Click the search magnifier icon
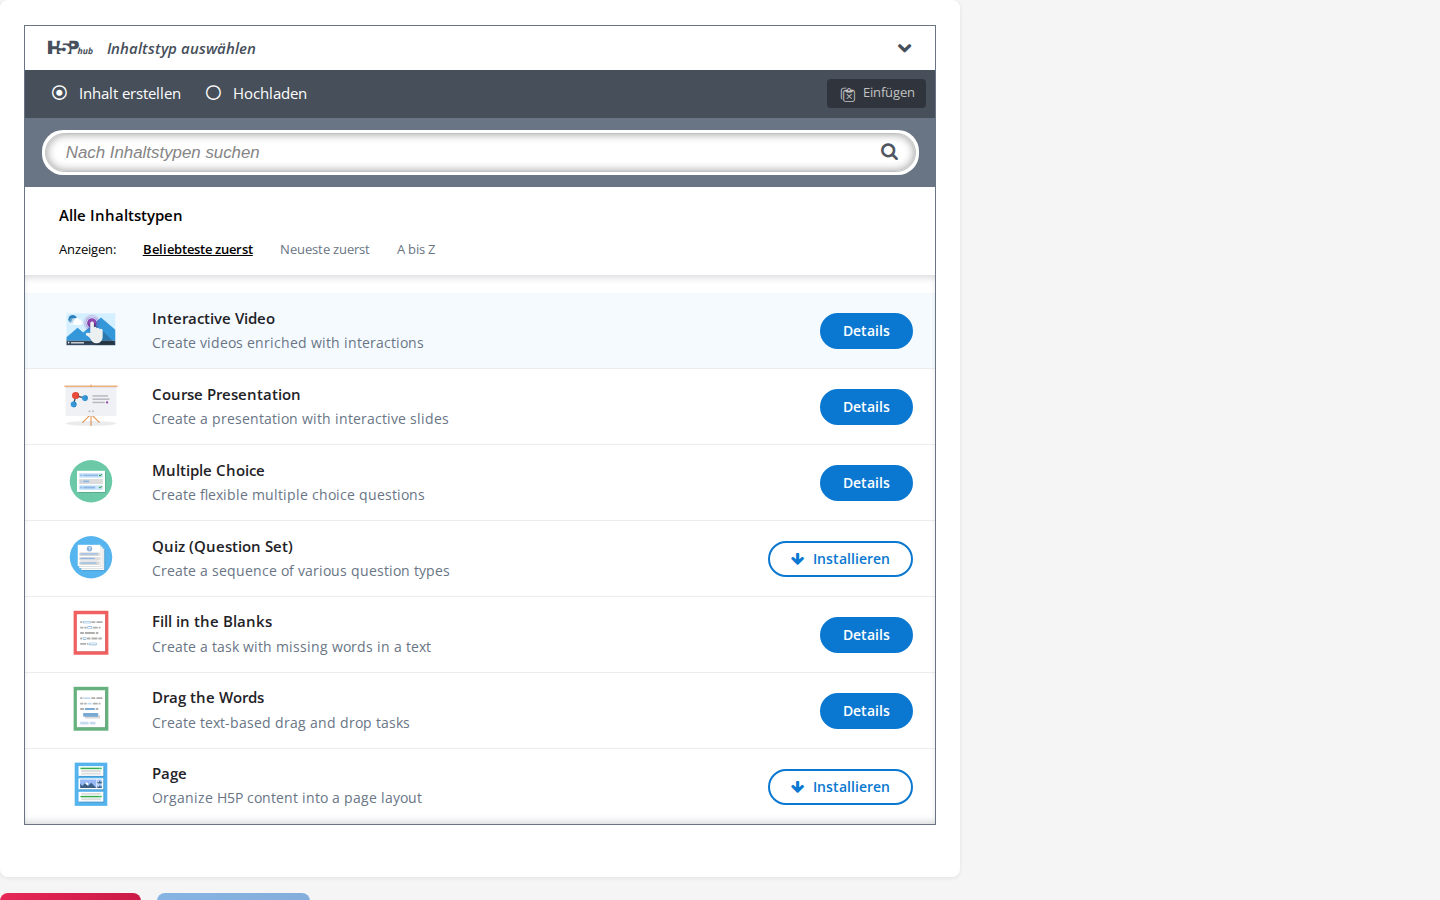The image size is (1440, 900). (889, 152)
